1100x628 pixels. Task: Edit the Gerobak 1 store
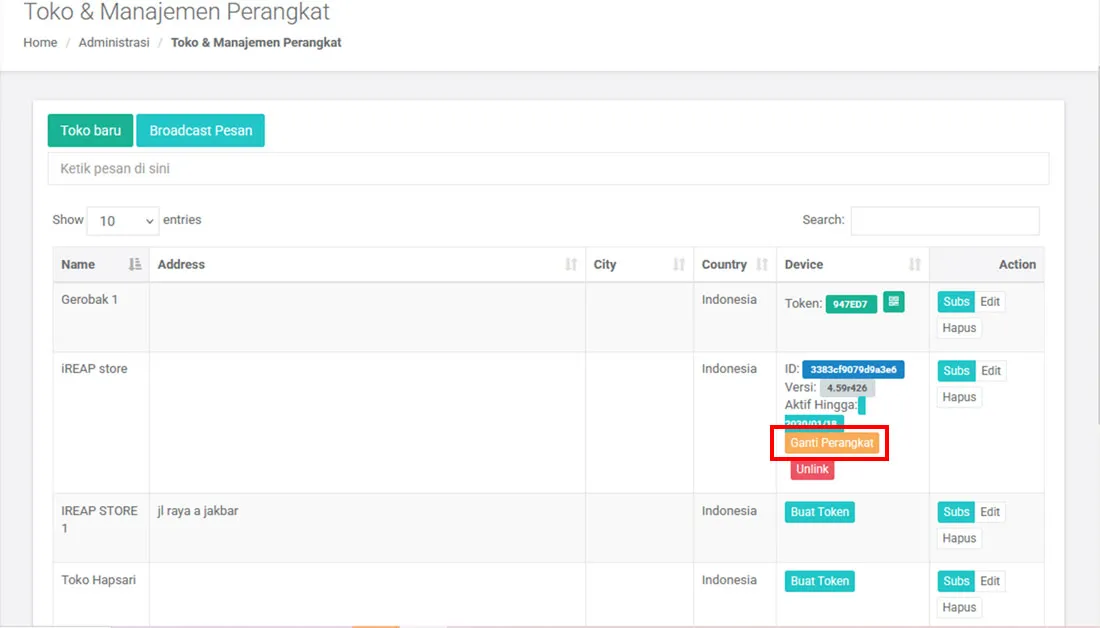click(x=990, y=302)
